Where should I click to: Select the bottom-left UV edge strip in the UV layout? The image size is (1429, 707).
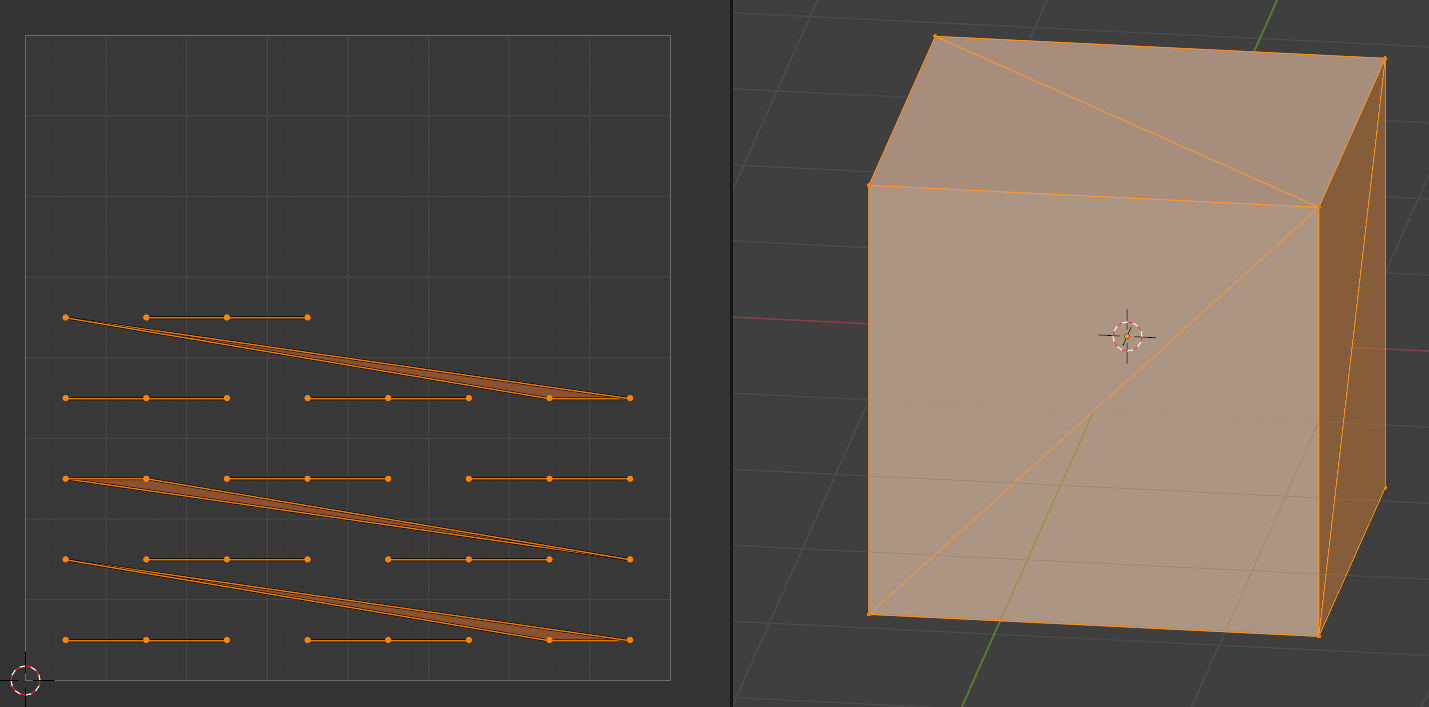(146, 640)
